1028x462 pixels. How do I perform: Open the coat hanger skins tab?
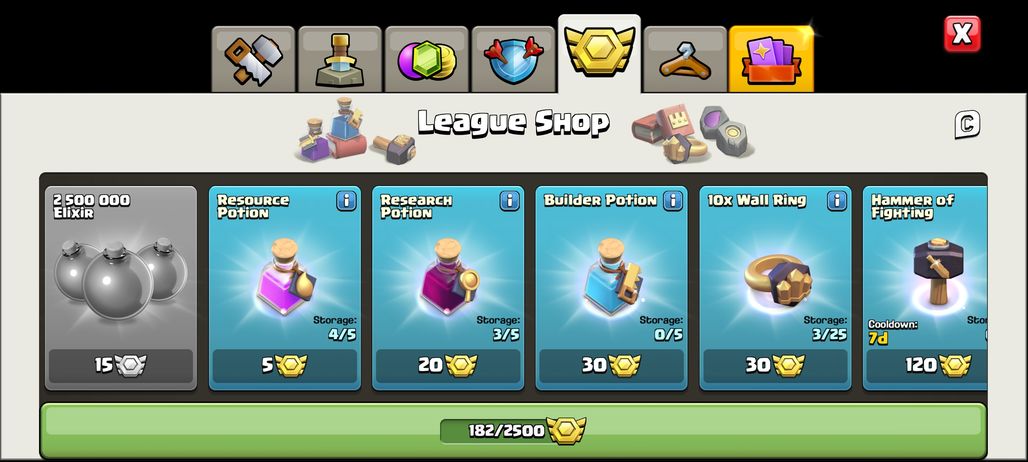[x=685, y=60]
